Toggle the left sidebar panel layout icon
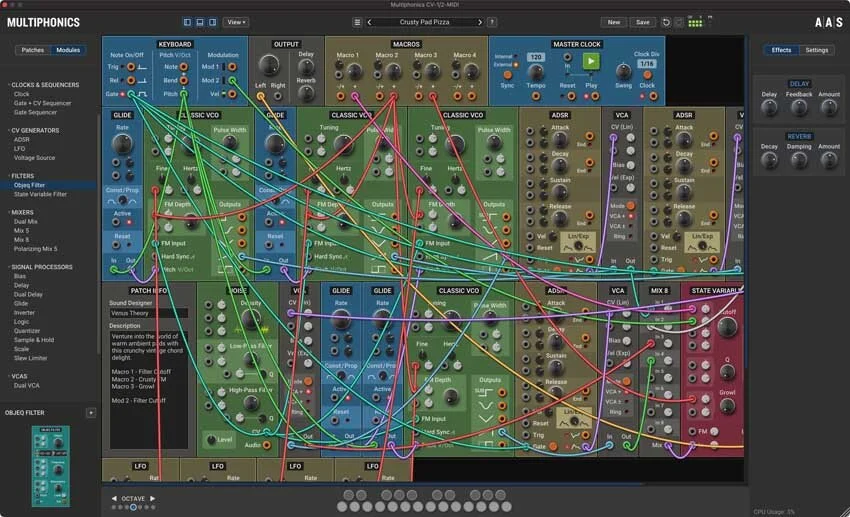This screenshot has width=850, height=517. pos(187,22)
